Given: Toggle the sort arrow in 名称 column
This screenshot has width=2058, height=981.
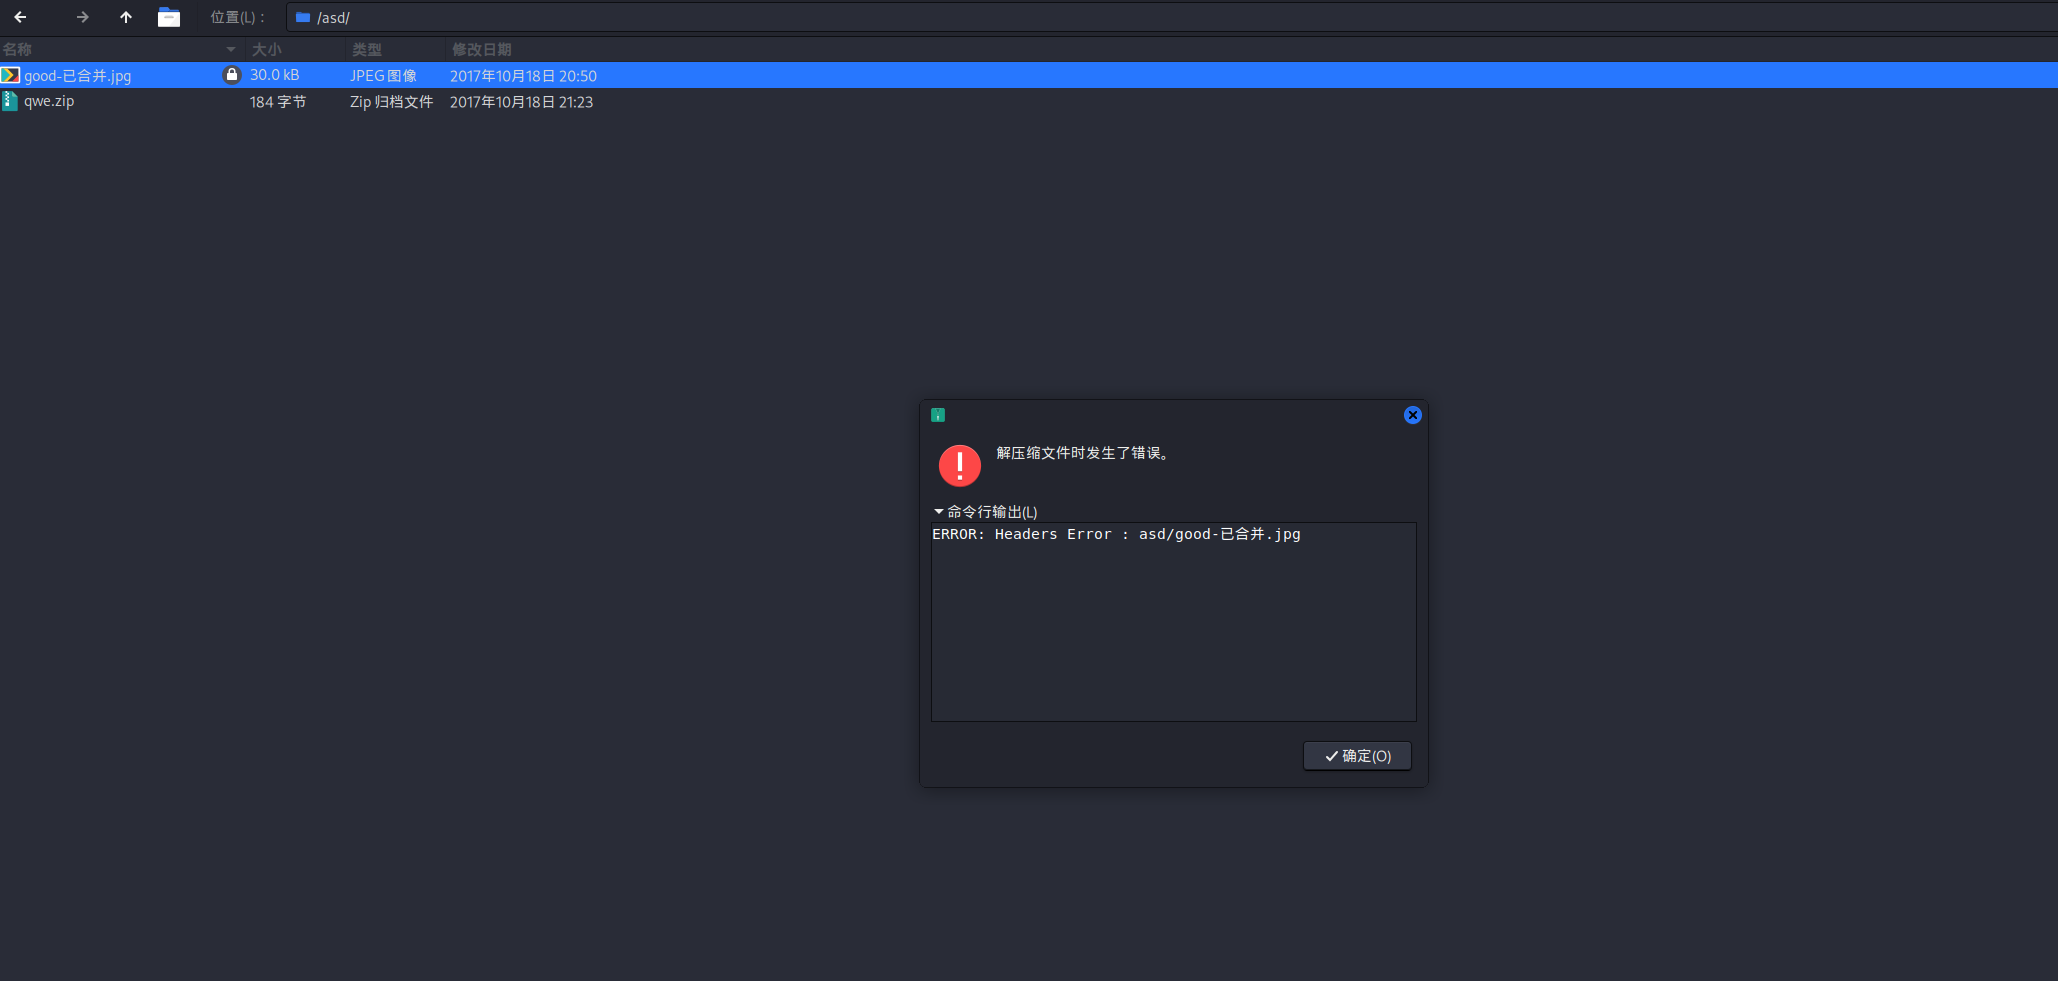Looking at the screenshot, I should 231,49.
